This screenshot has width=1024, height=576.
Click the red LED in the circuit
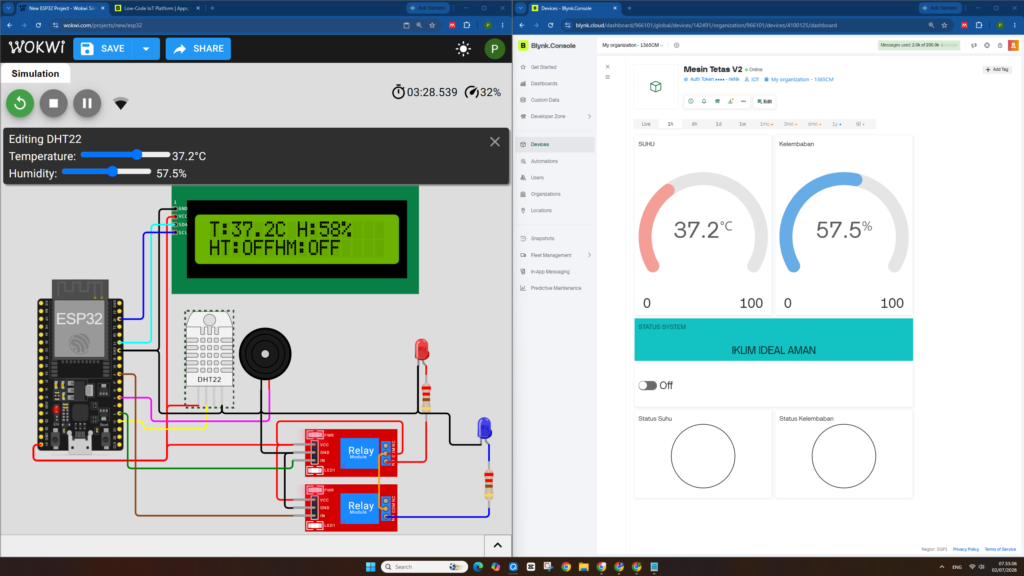tap(422, 349)
